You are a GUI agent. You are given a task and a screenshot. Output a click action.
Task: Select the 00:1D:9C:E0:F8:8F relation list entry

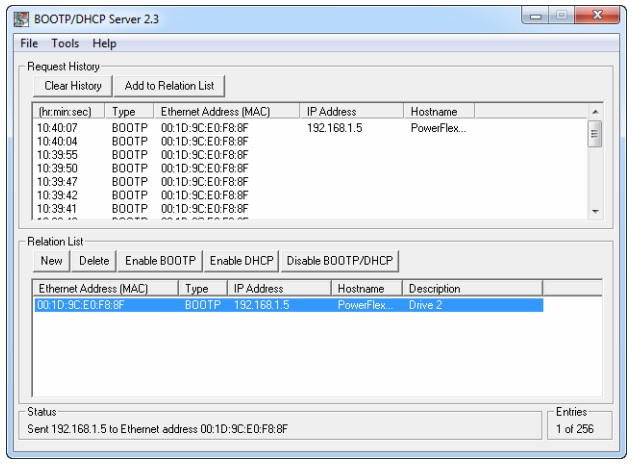(x=289, y=305)
